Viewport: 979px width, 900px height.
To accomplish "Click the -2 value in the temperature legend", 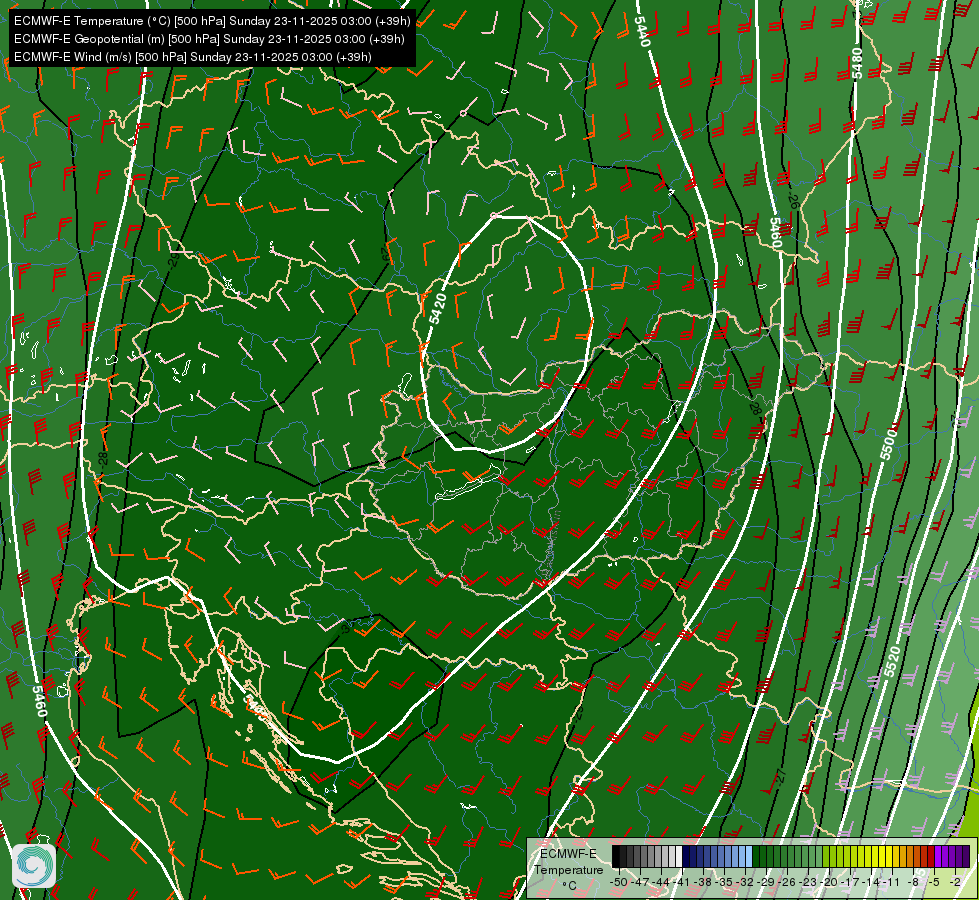I will click(955, 882).
